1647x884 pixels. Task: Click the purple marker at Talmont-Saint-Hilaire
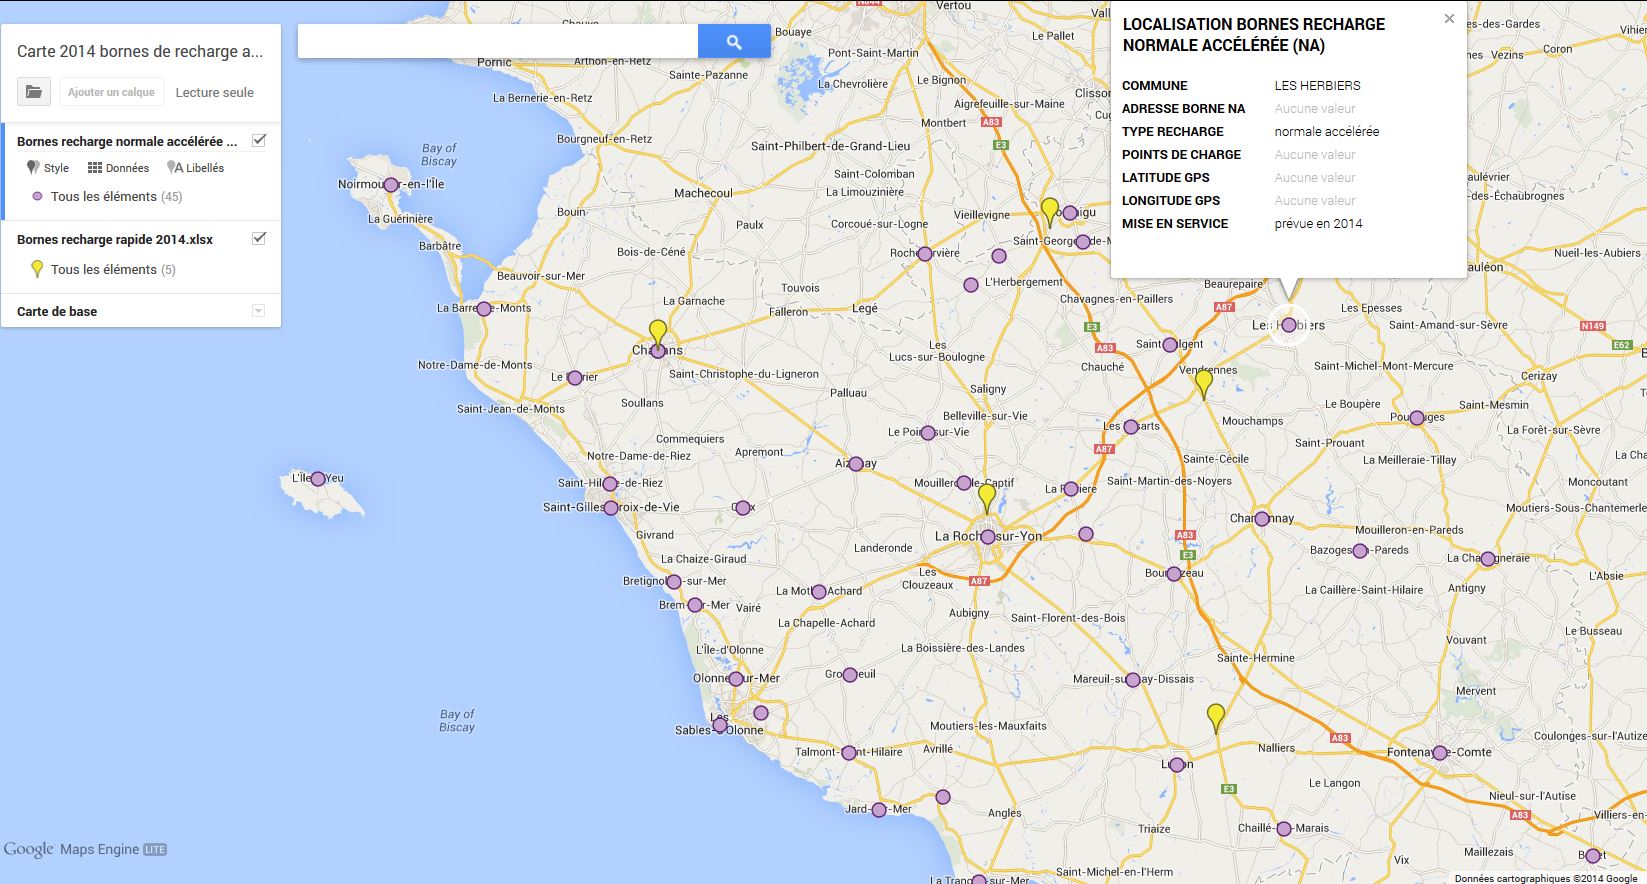(849, 753)
